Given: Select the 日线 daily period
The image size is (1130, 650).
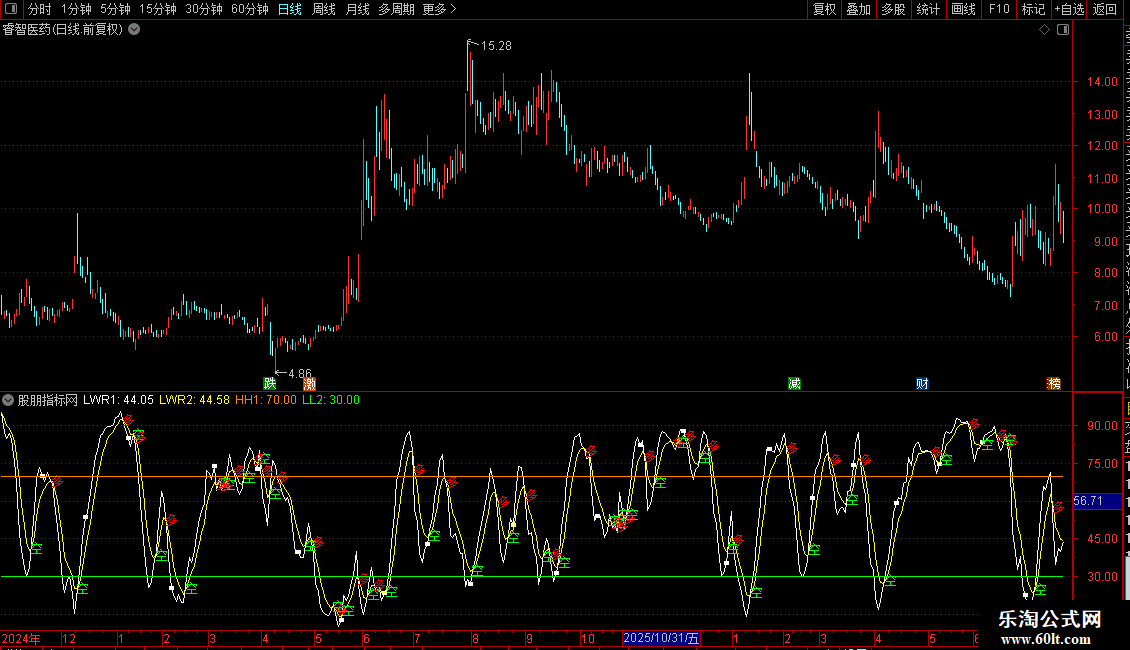Looking at the screenshot, I should pos(290,9).
